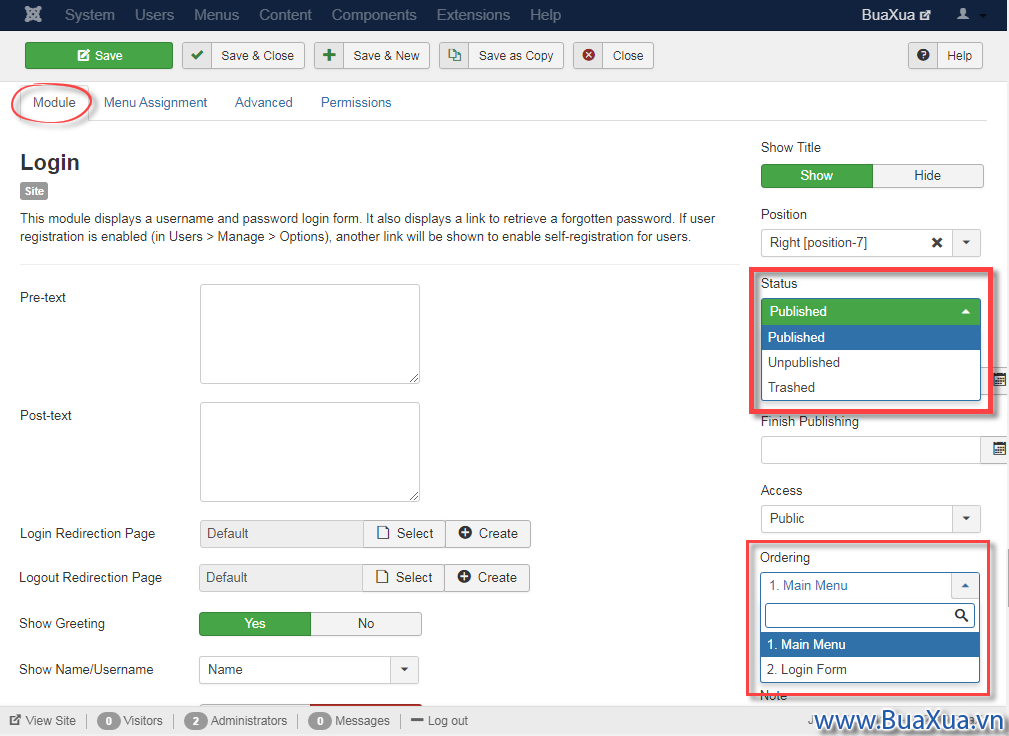Screen dimensions: 1009x736
Task: Click the Logout Redirection Page Default field
Action: tap(281, 578)
